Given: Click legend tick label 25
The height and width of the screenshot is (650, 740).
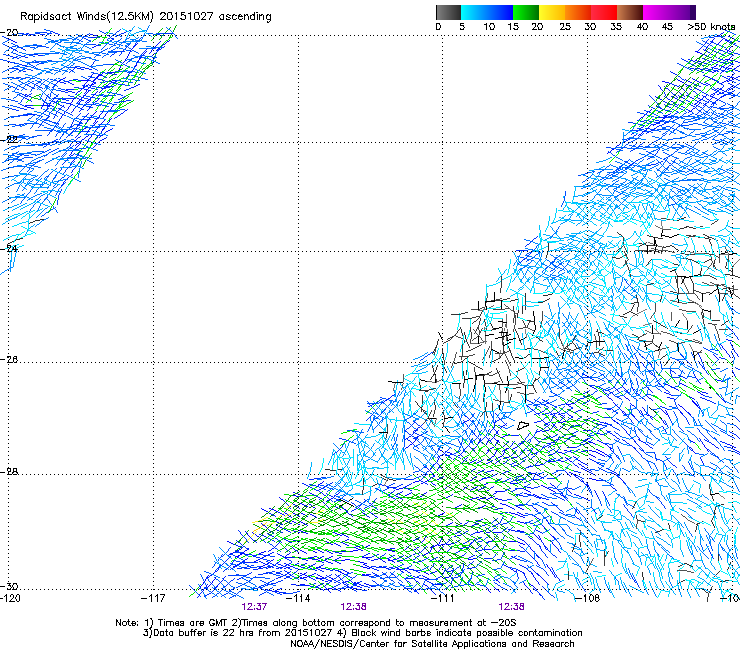Looking at the screenshot, I should click(x=564, y=27).
